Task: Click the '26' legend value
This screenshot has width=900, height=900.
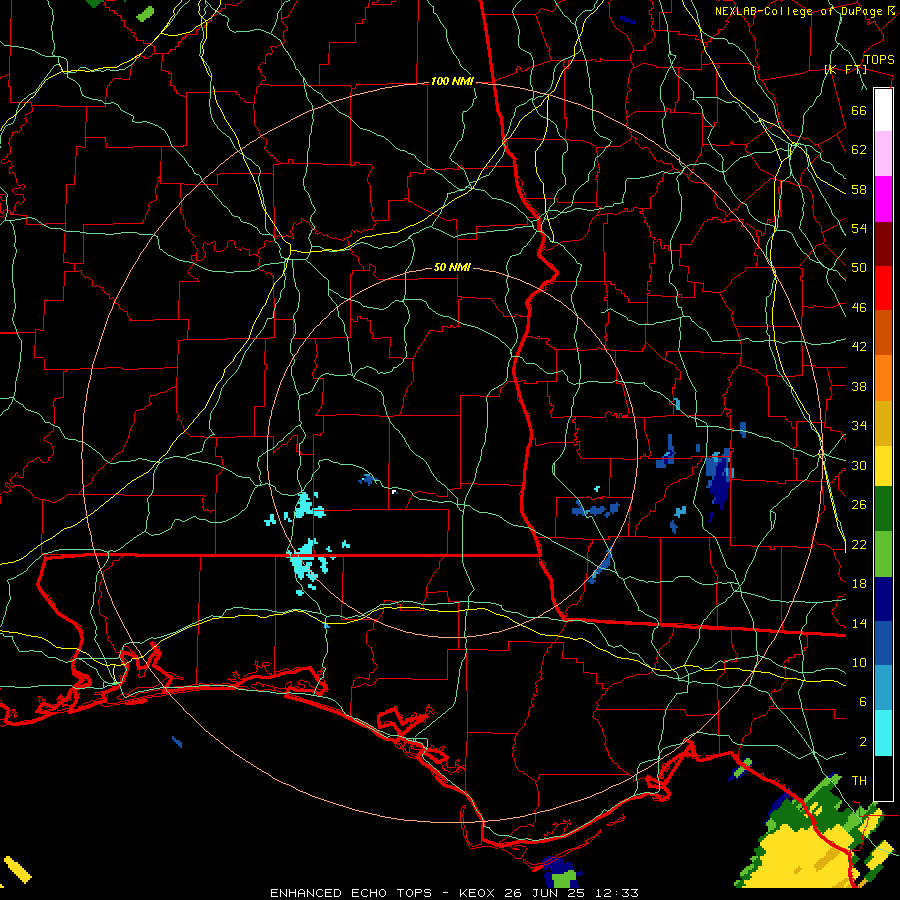Action: (x=859, y=505)
